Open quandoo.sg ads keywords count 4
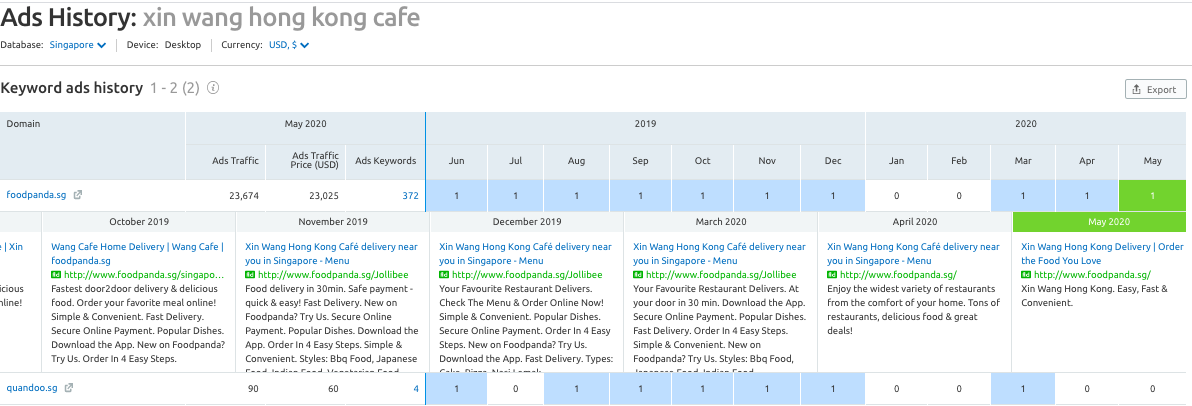 pos(416,389)
